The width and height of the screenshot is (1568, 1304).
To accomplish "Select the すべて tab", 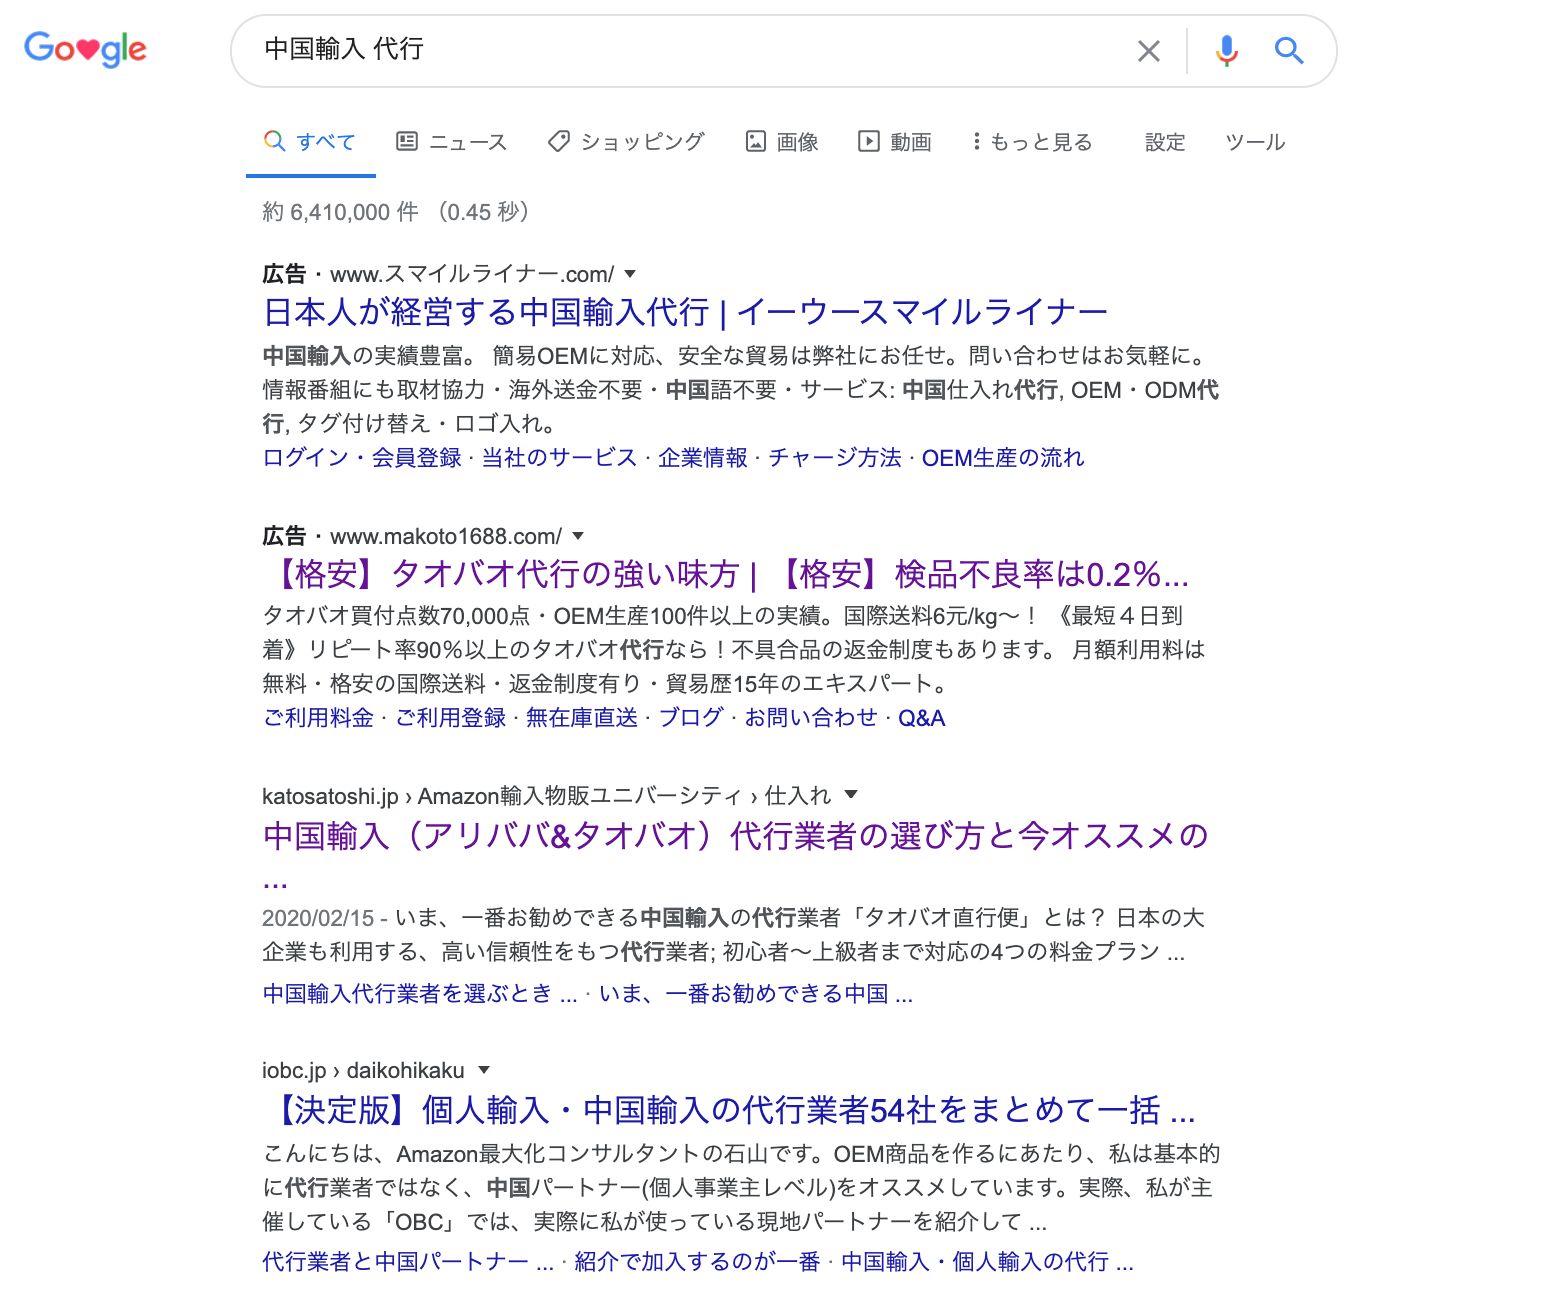I will pyautogui.click(x=310, y=142).
